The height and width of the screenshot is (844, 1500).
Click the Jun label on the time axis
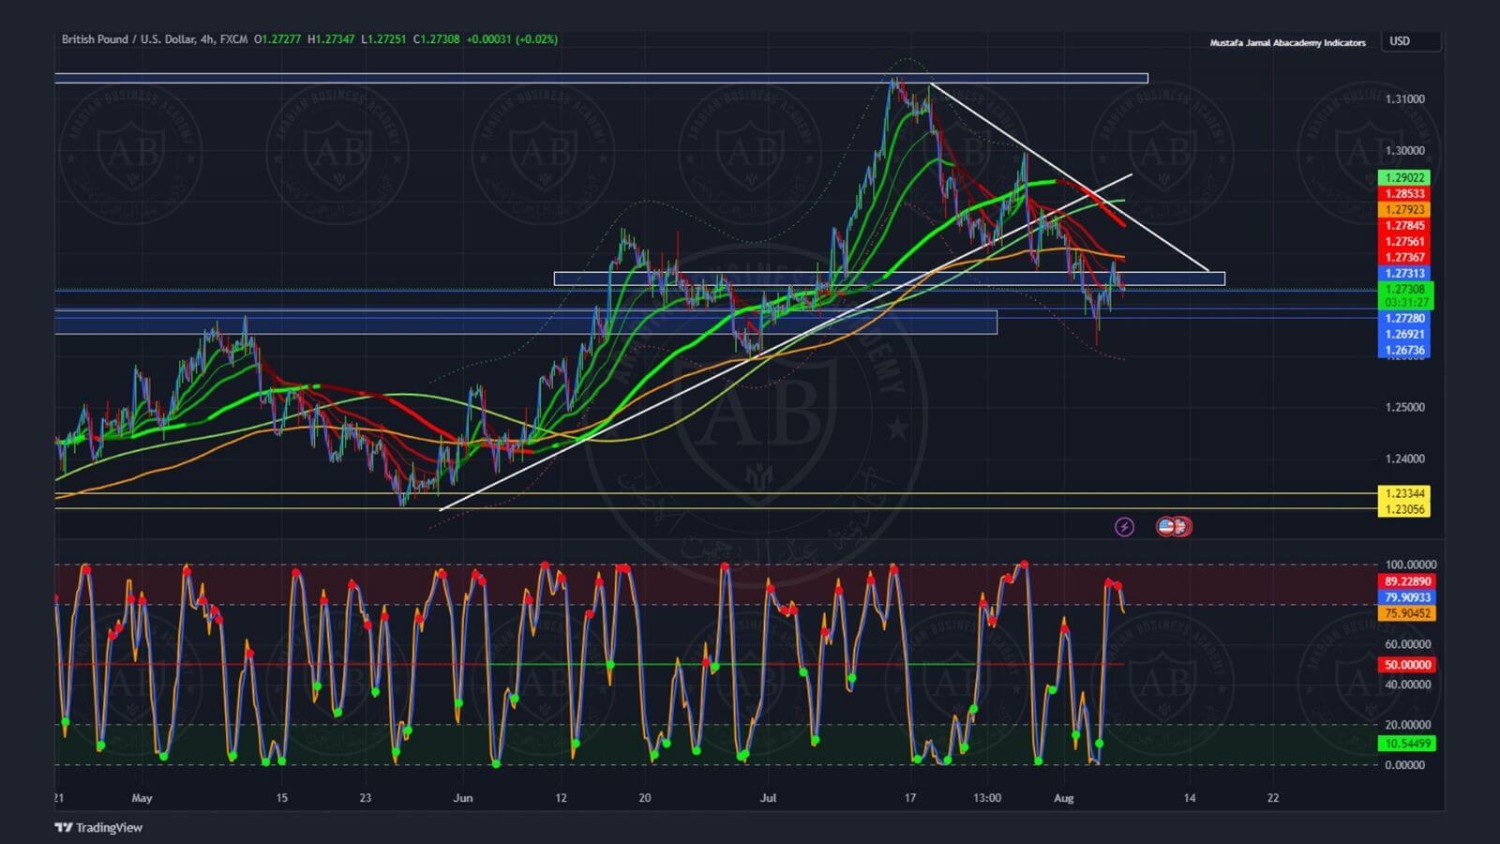pyautogui.click(x=462, y=798)
